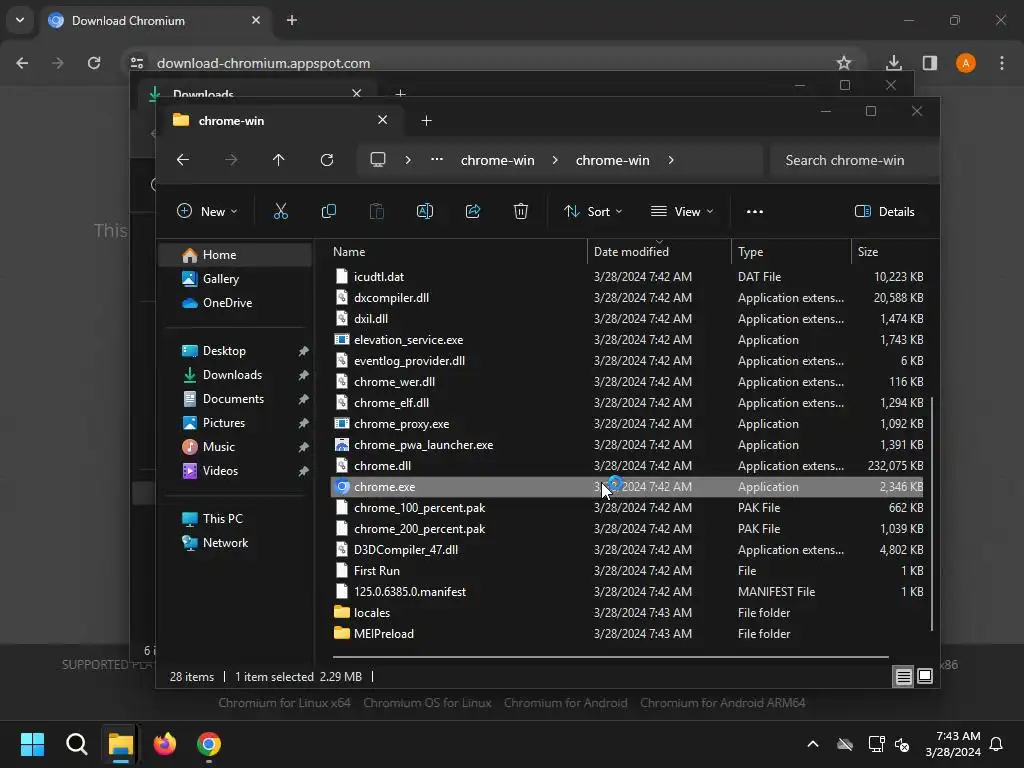Open the Sort dropdown menu
The width and height of the screenshot is (1024, 768).
[593, 212]
